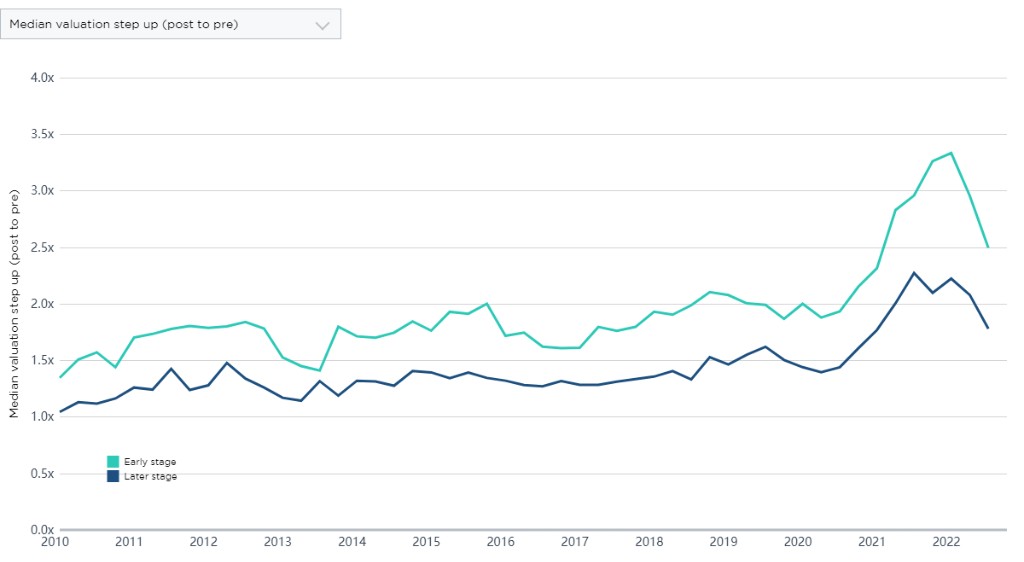Click the dropdown chevron arrow

(x=322, y=26)
